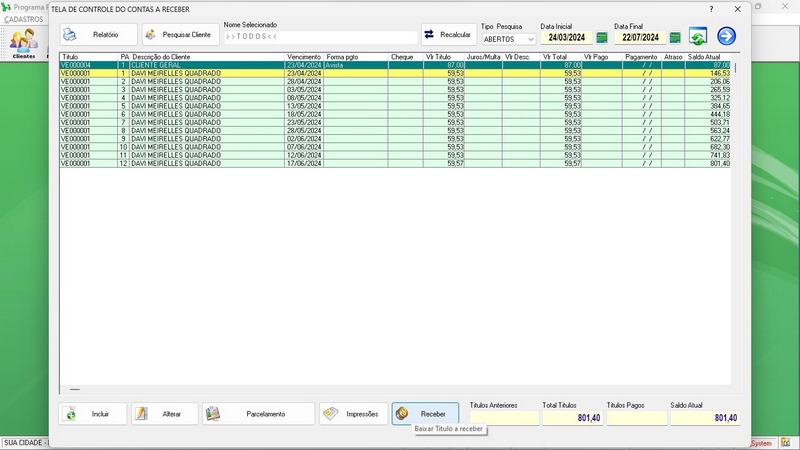This screenshot has width=800, height=450.
Task: Sort by the Vencimento column header
Action: (304, 57)
